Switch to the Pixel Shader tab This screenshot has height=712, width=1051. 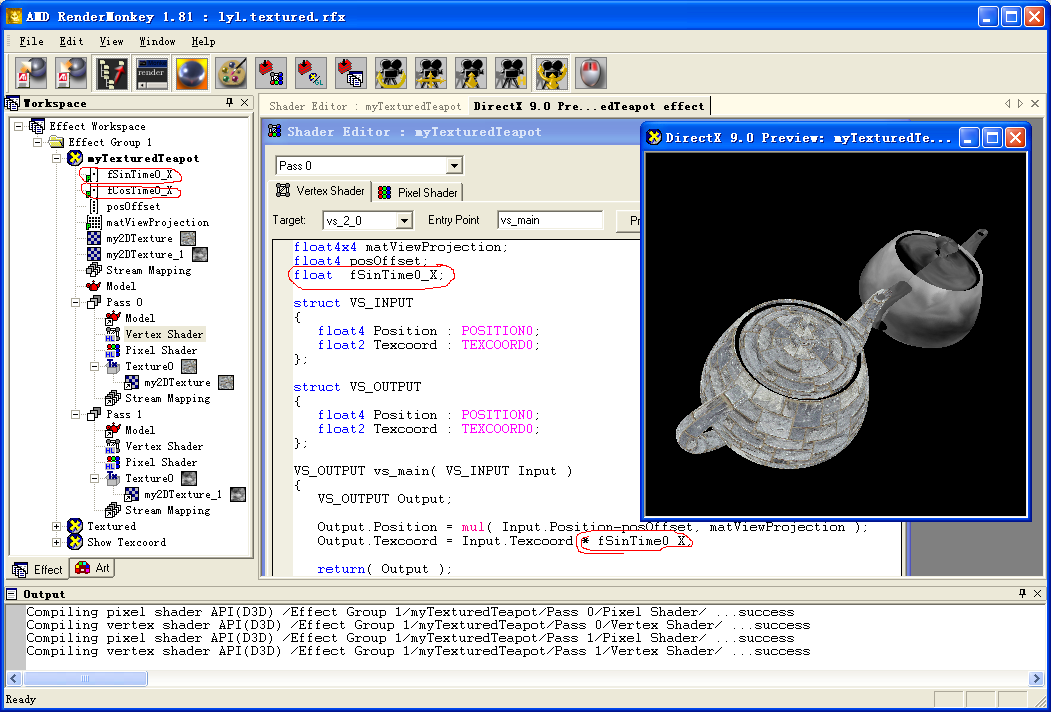pyautogui.click(x=418, y=192)
